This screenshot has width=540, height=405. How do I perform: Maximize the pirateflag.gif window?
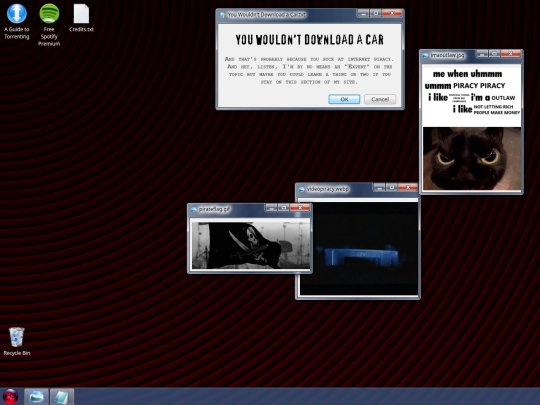[x=284, y=208]
